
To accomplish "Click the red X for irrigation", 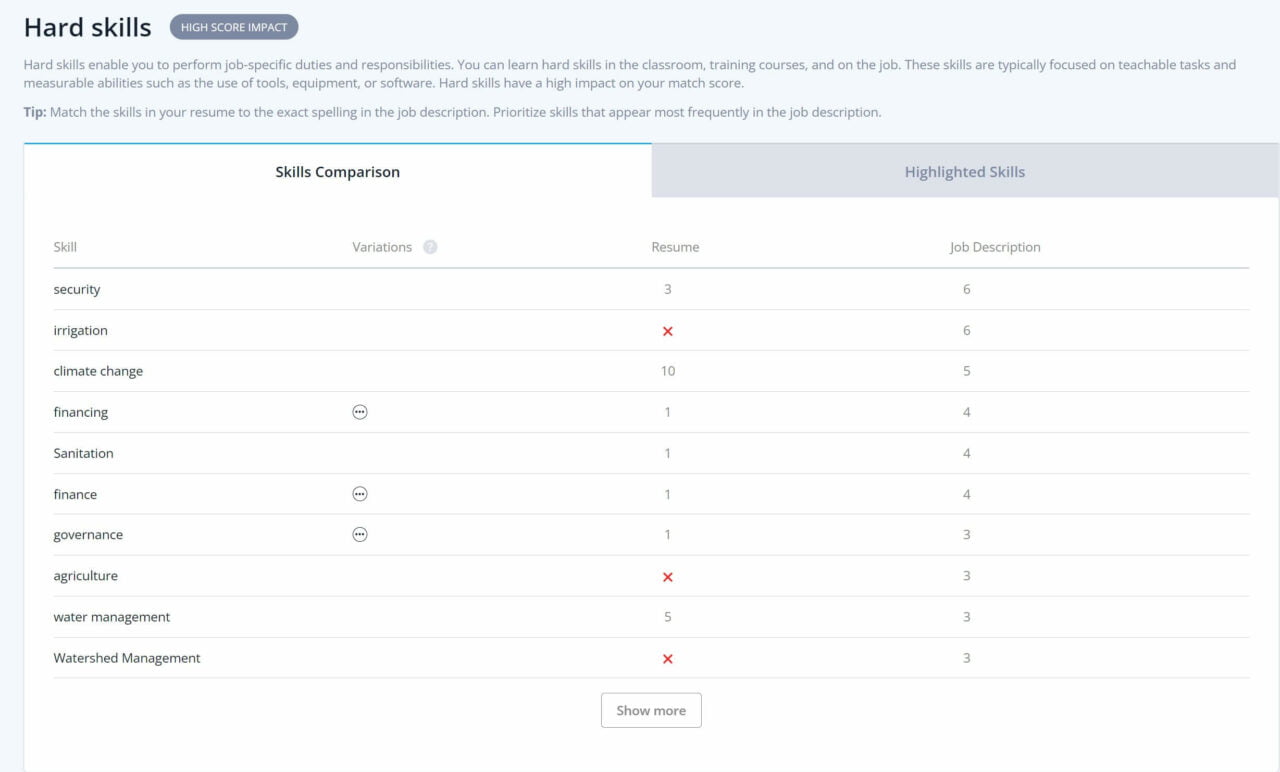I will point(668,331).
